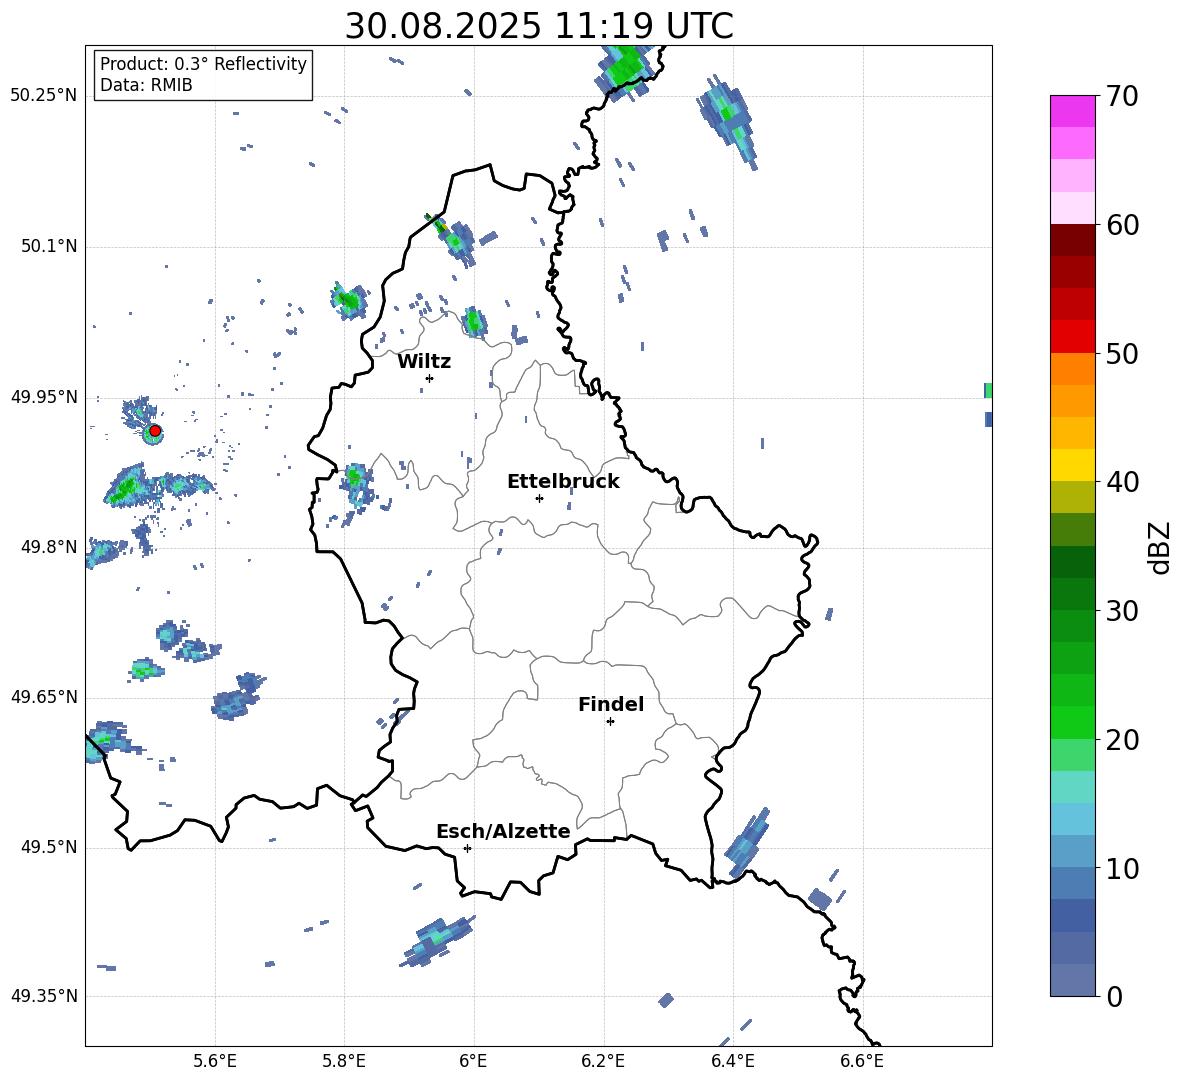Click the red dot radar marker

155,431
